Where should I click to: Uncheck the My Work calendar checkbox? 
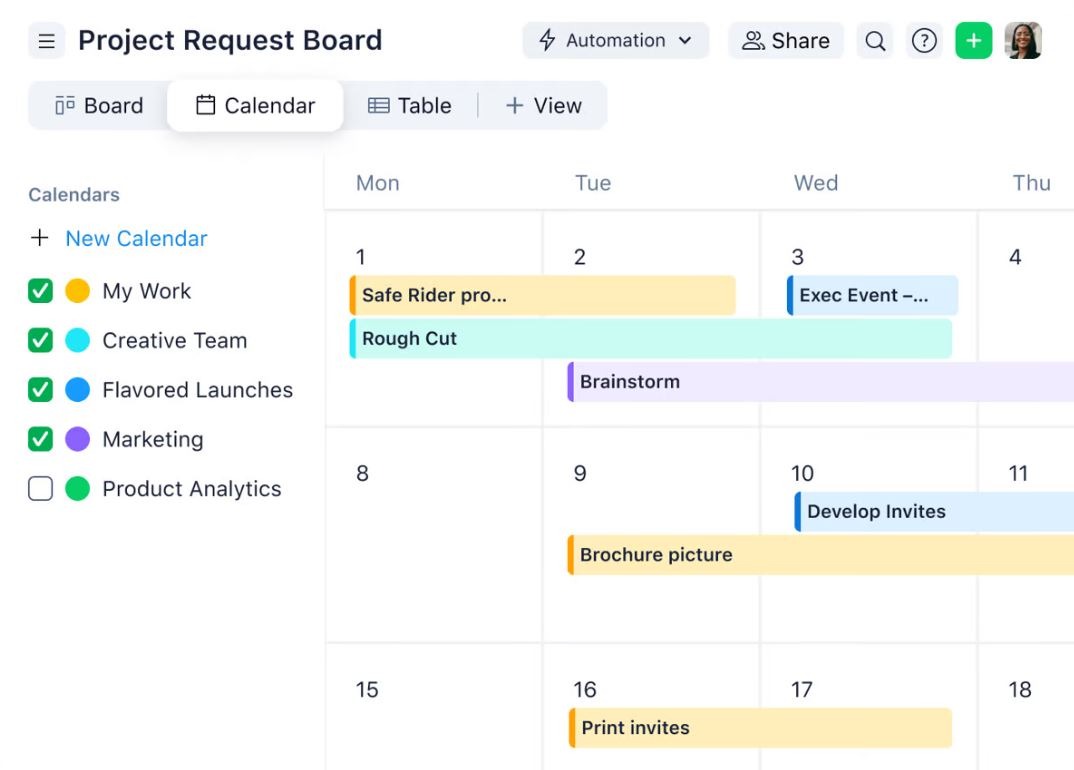tap(40, 291)
